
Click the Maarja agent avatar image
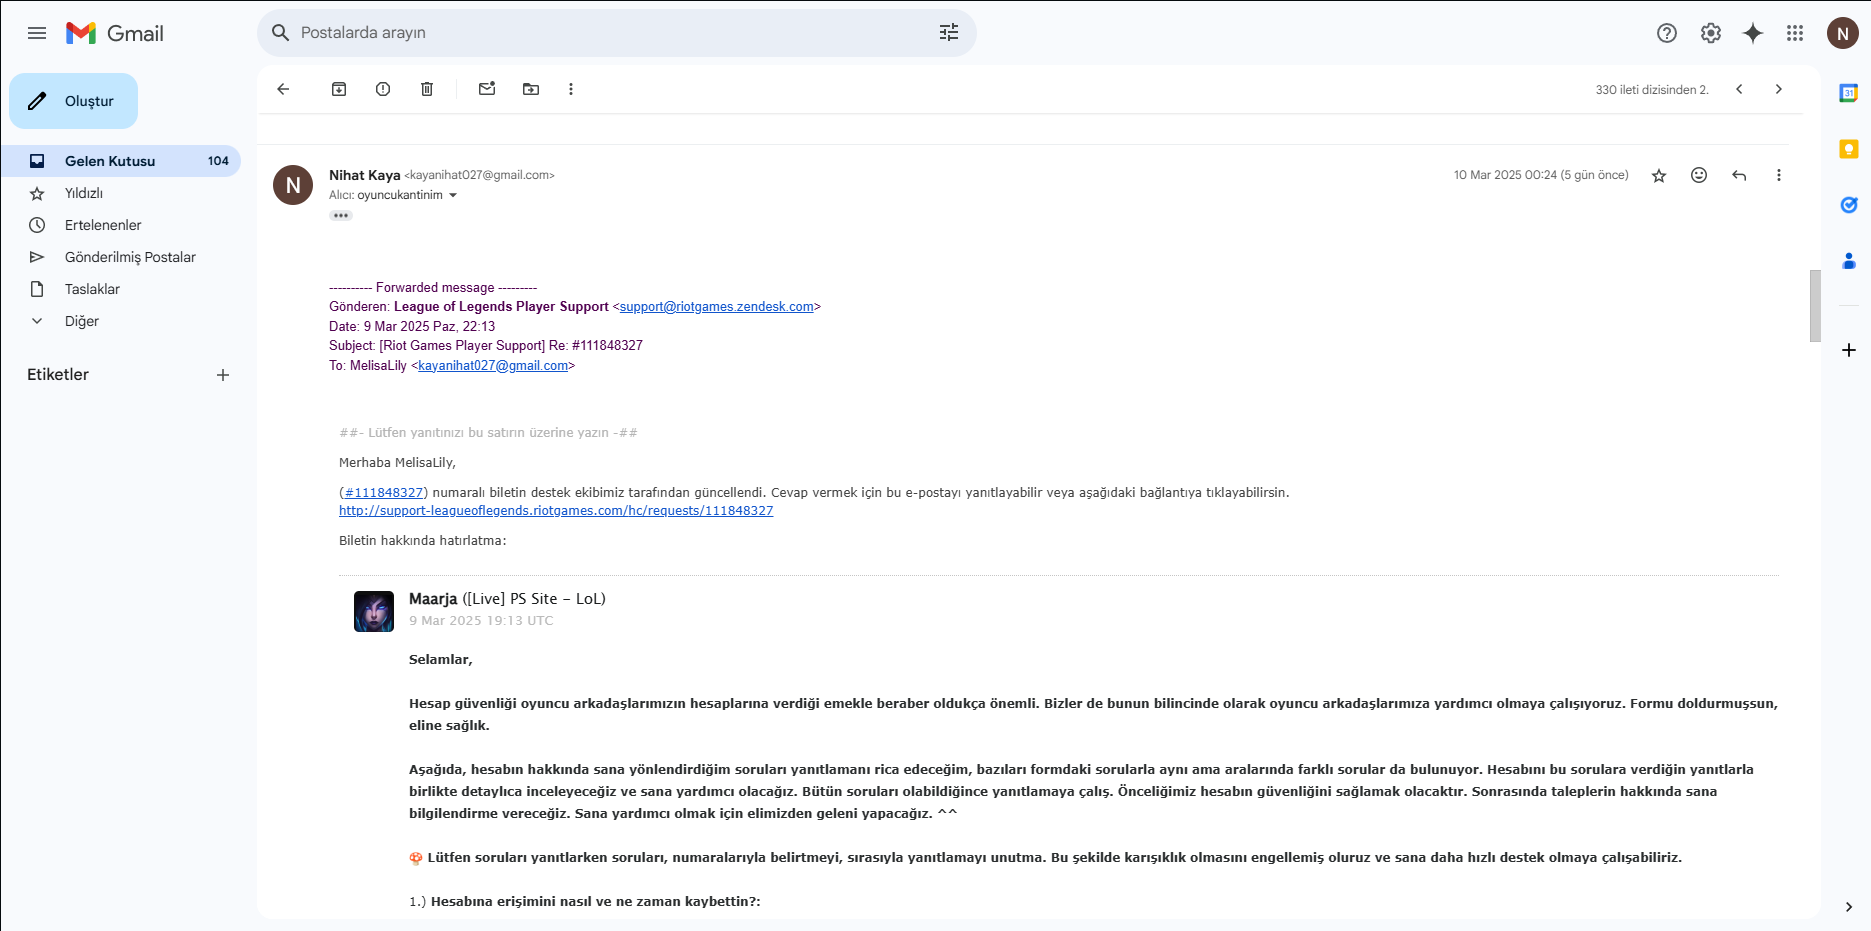point(374,611)
